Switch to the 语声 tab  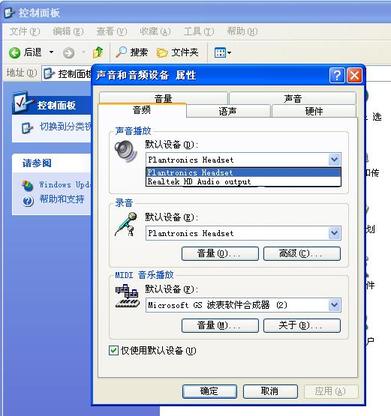(228, 111)
